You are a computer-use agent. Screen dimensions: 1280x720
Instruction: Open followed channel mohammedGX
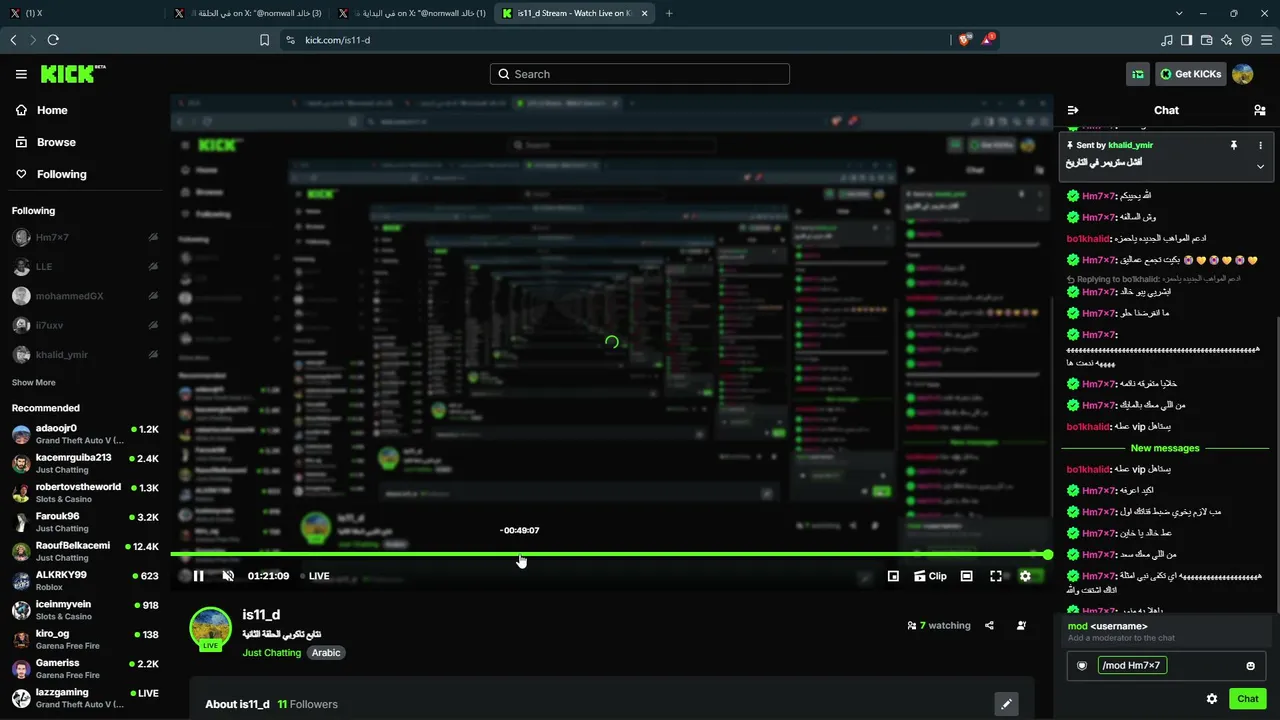tap(84, 296)
